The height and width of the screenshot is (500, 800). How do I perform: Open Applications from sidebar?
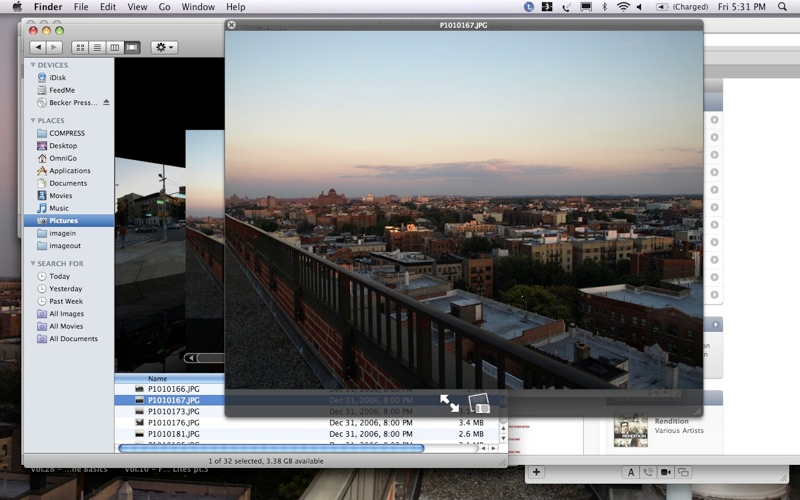pos(68,170)
